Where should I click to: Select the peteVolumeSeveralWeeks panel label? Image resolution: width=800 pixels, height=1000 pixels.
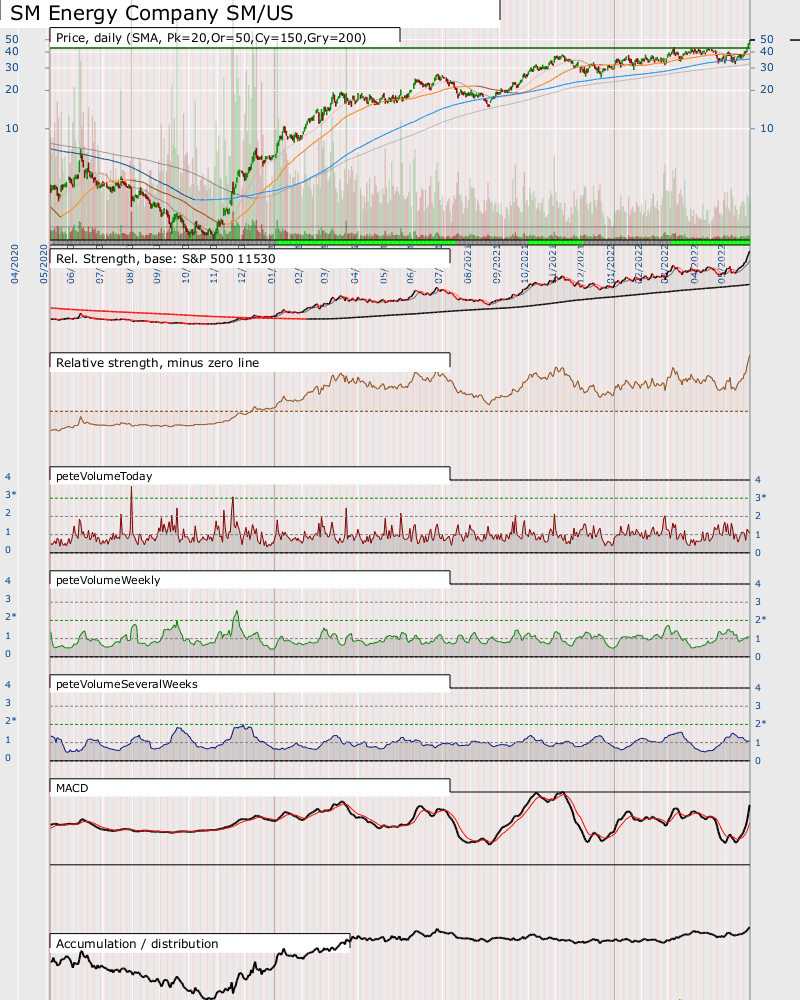[x=126, y=684]
